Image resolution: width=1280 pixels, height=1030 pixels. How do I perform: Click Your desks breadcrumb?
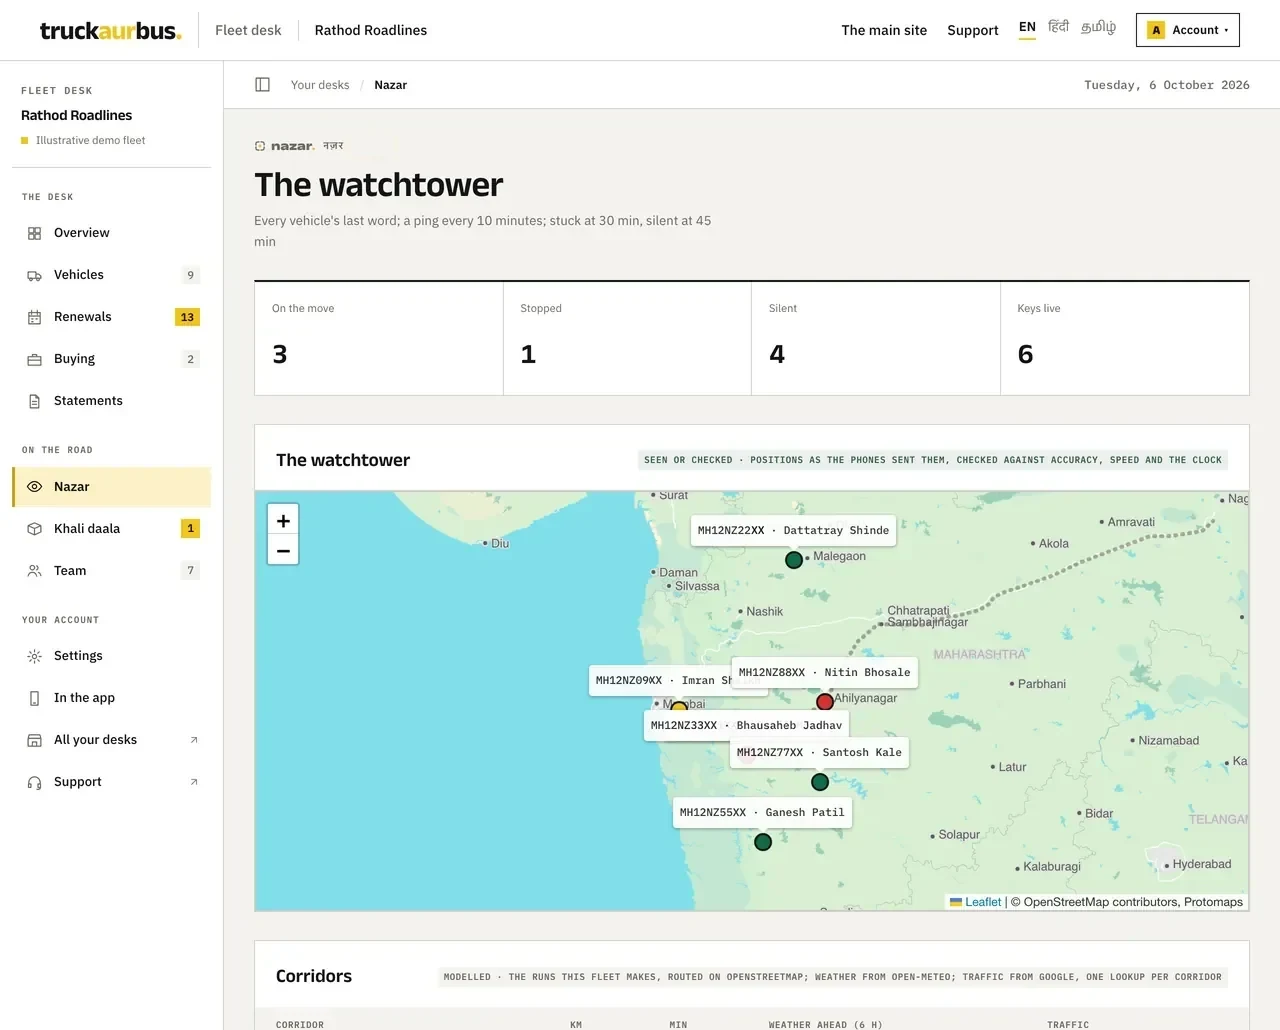[x=320, y=85]
